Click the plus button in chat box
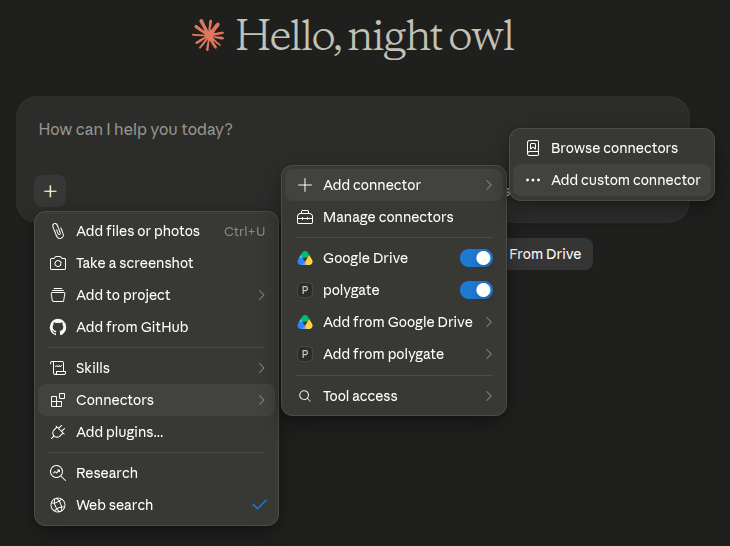 click(x=50, y=191)
